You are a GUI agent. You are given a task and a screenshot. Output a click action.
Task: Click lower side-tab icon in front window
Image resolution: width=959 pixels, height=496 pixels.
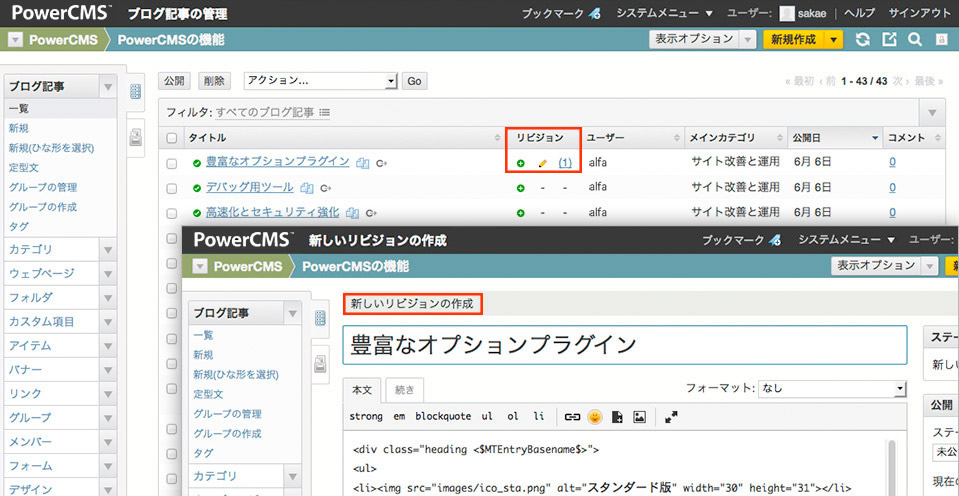point(319,364)
